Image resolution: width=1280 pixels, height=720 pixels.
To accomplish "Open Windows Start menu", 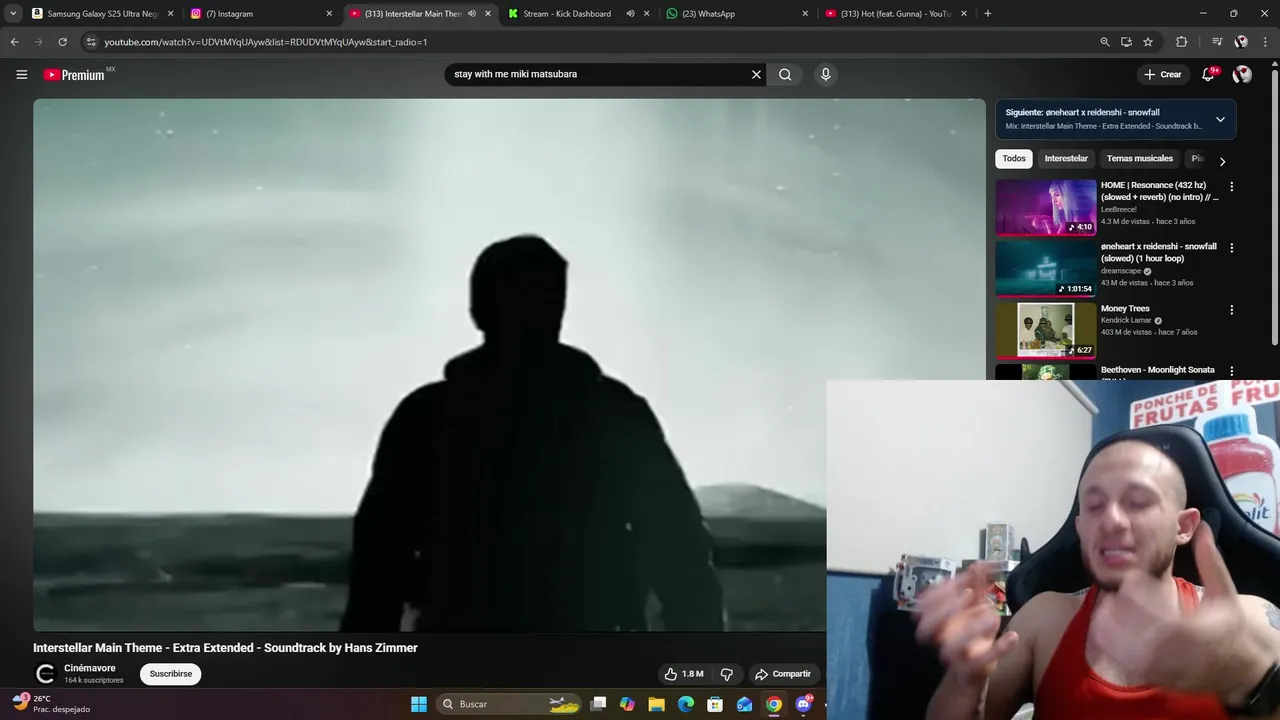I will (x=419, y=704).
